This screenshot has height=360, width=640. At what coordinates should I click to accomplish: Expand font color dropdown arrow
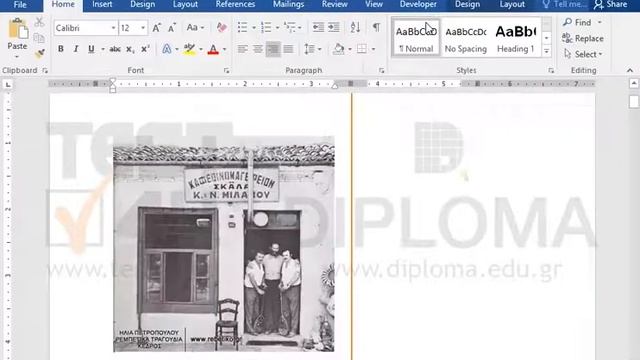click(x=224, y=49)
